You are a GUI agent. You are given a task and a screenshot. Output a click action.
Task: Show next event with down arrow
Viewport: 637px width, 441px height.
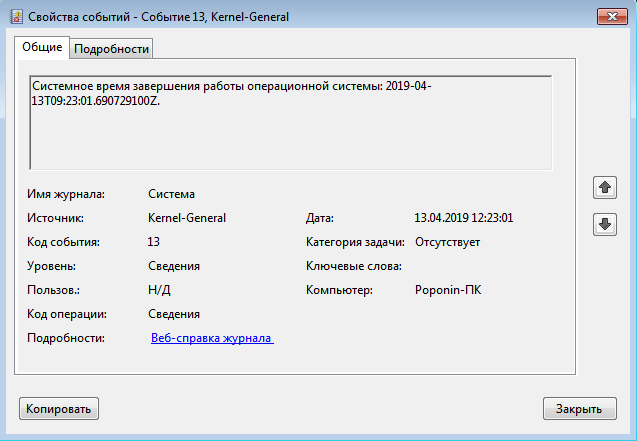(605, 225)
